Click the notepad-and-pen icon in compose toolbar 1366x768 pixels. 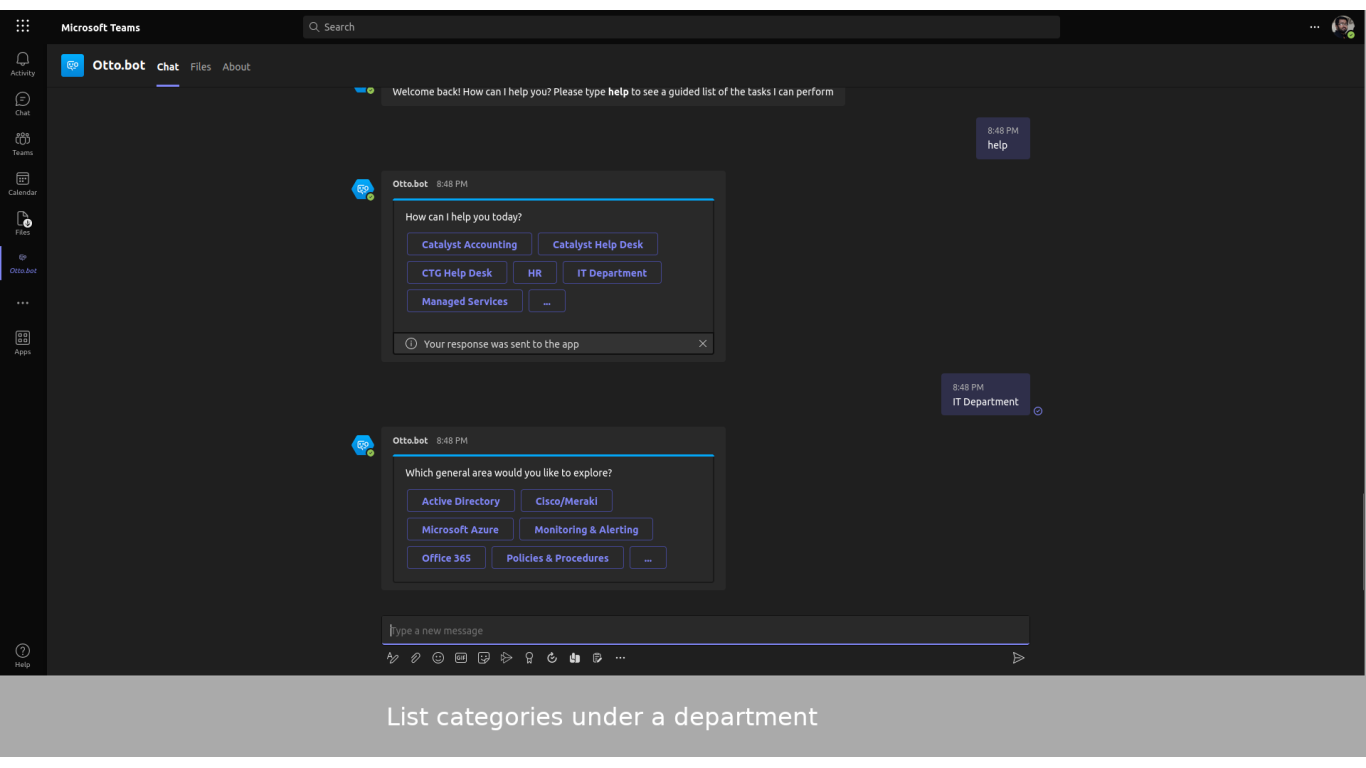(597, 658)
